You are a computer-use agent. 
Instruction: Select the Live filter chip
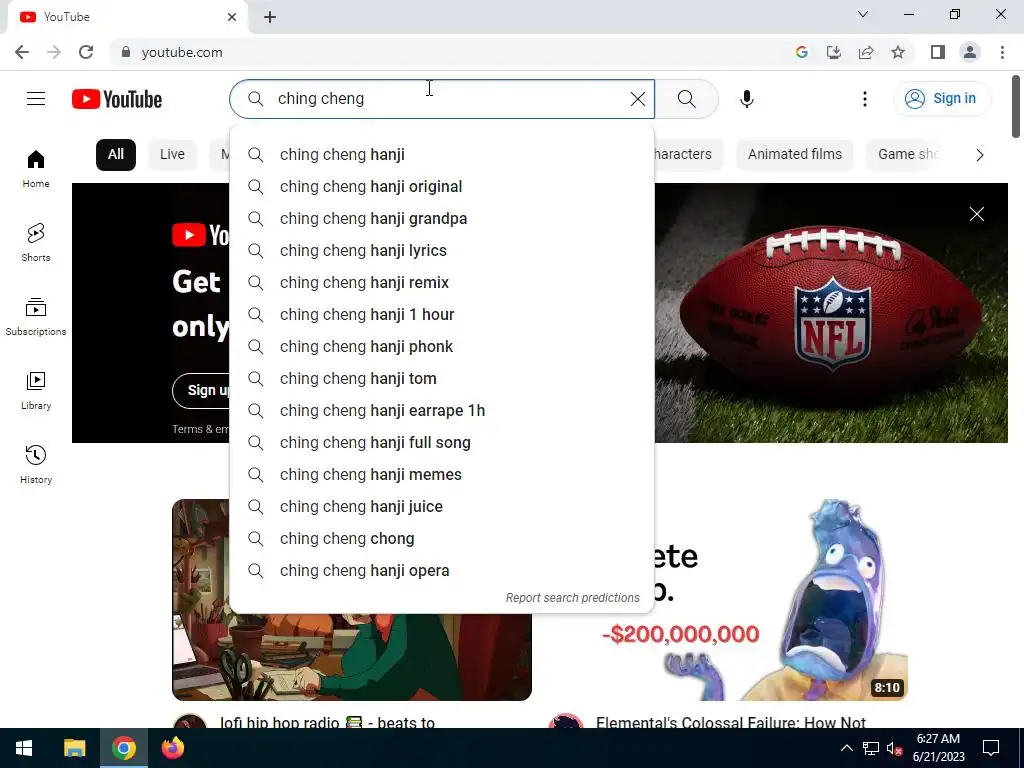(172, 155)
